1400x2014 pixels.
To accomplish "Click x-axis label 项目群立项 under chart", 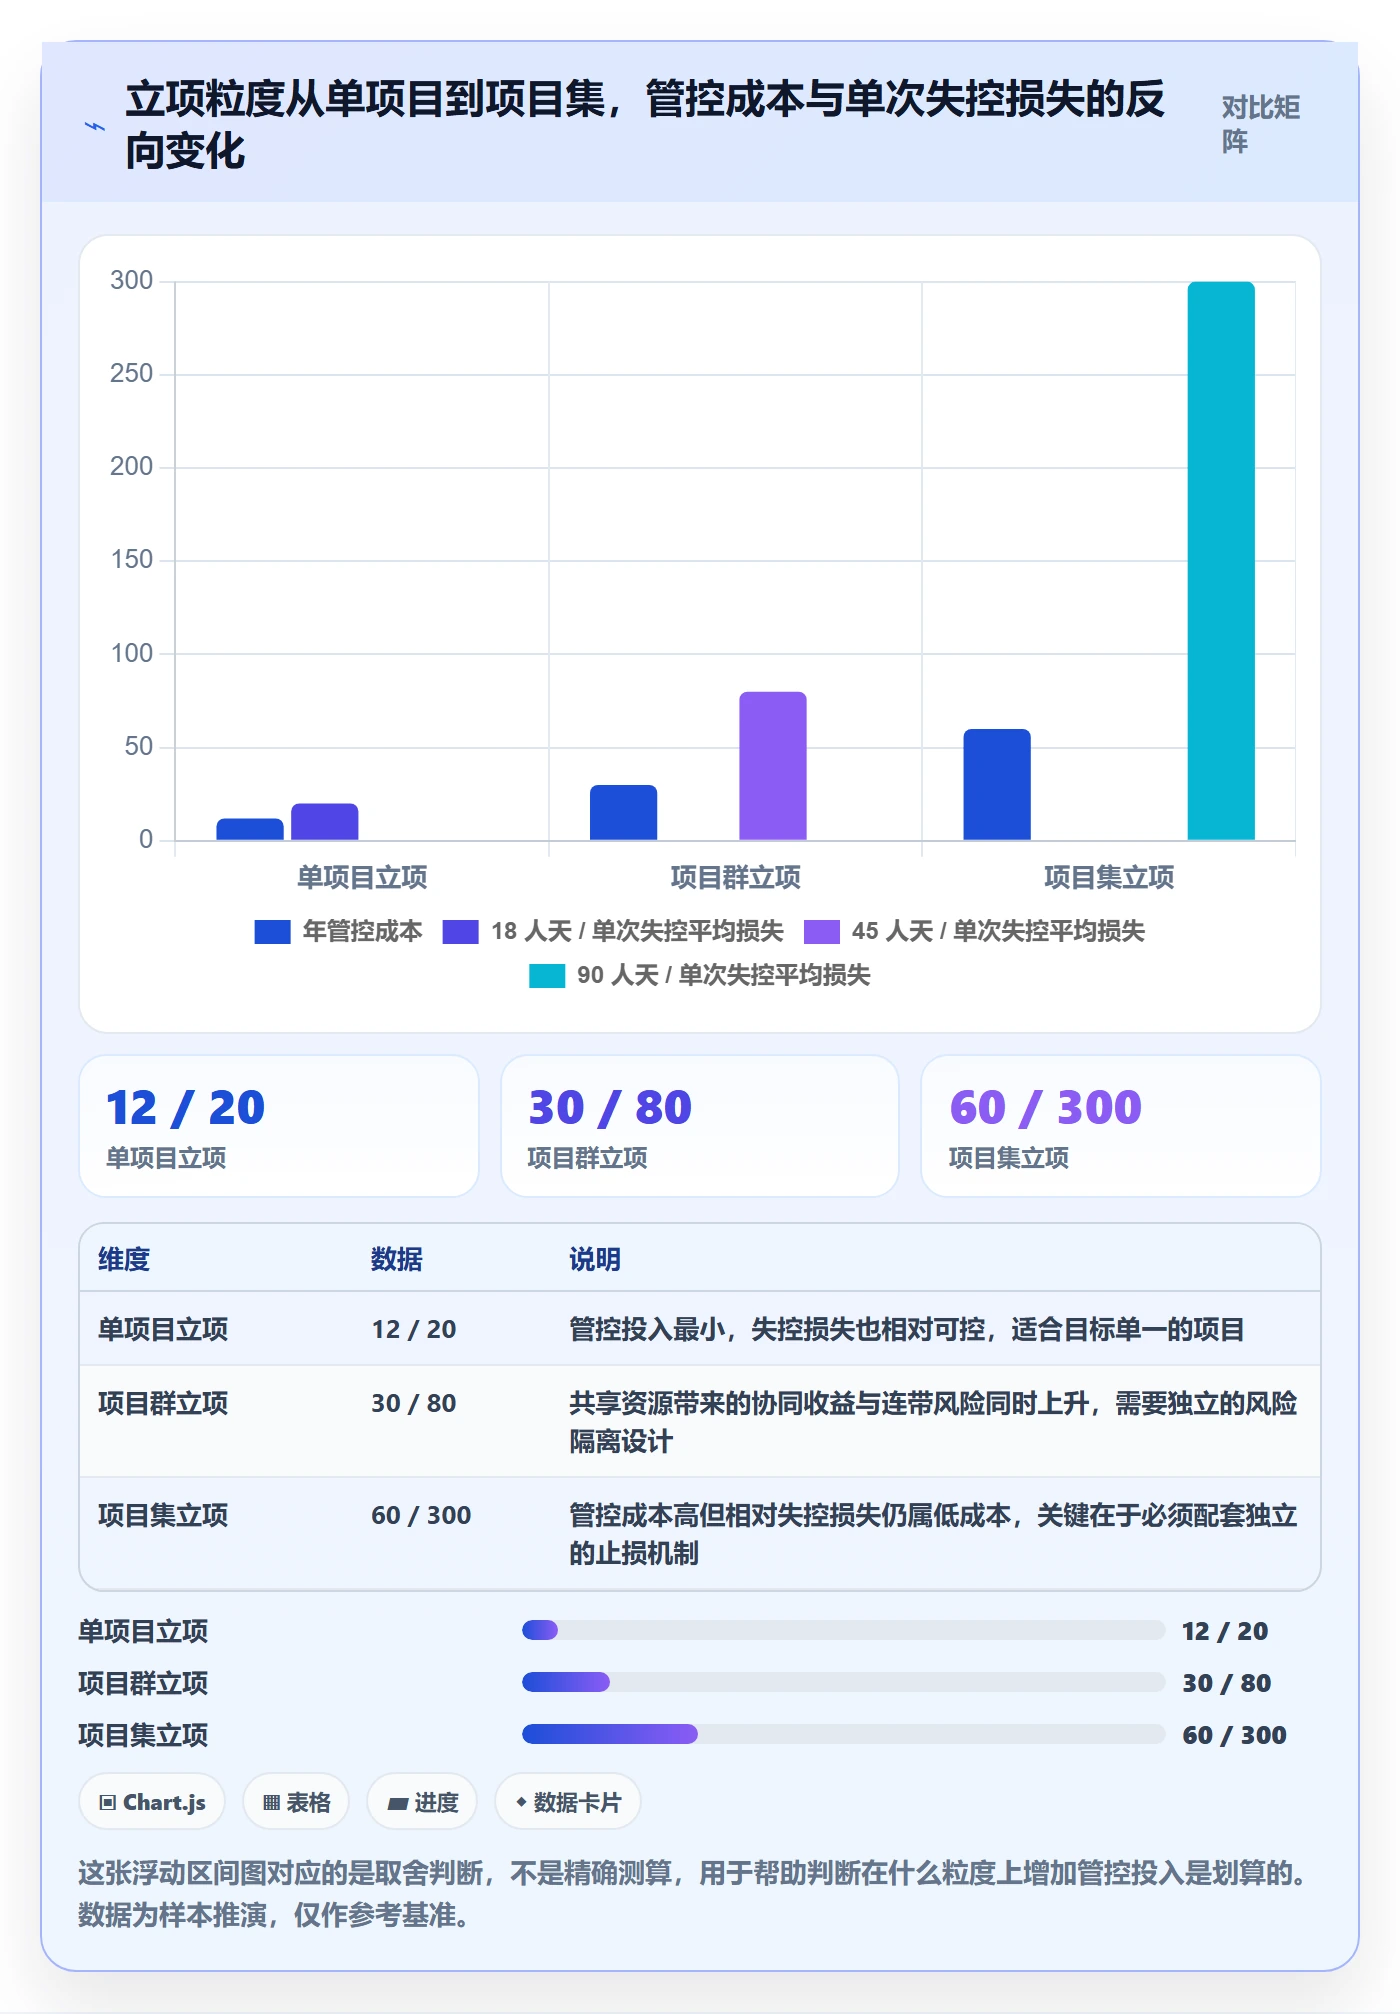I will pyautogui.click(x=735, y=878).
